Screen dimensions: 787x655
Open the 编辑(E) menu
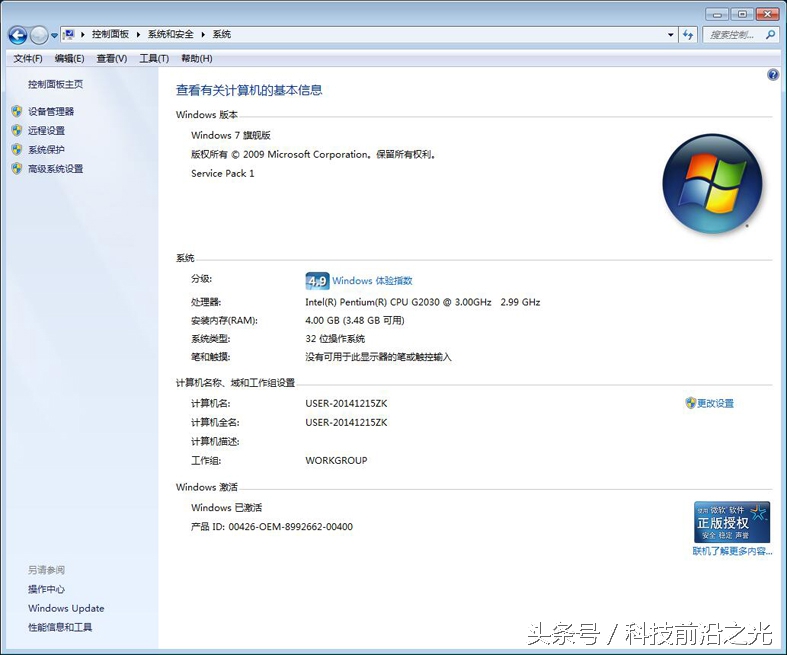point(69,59)
